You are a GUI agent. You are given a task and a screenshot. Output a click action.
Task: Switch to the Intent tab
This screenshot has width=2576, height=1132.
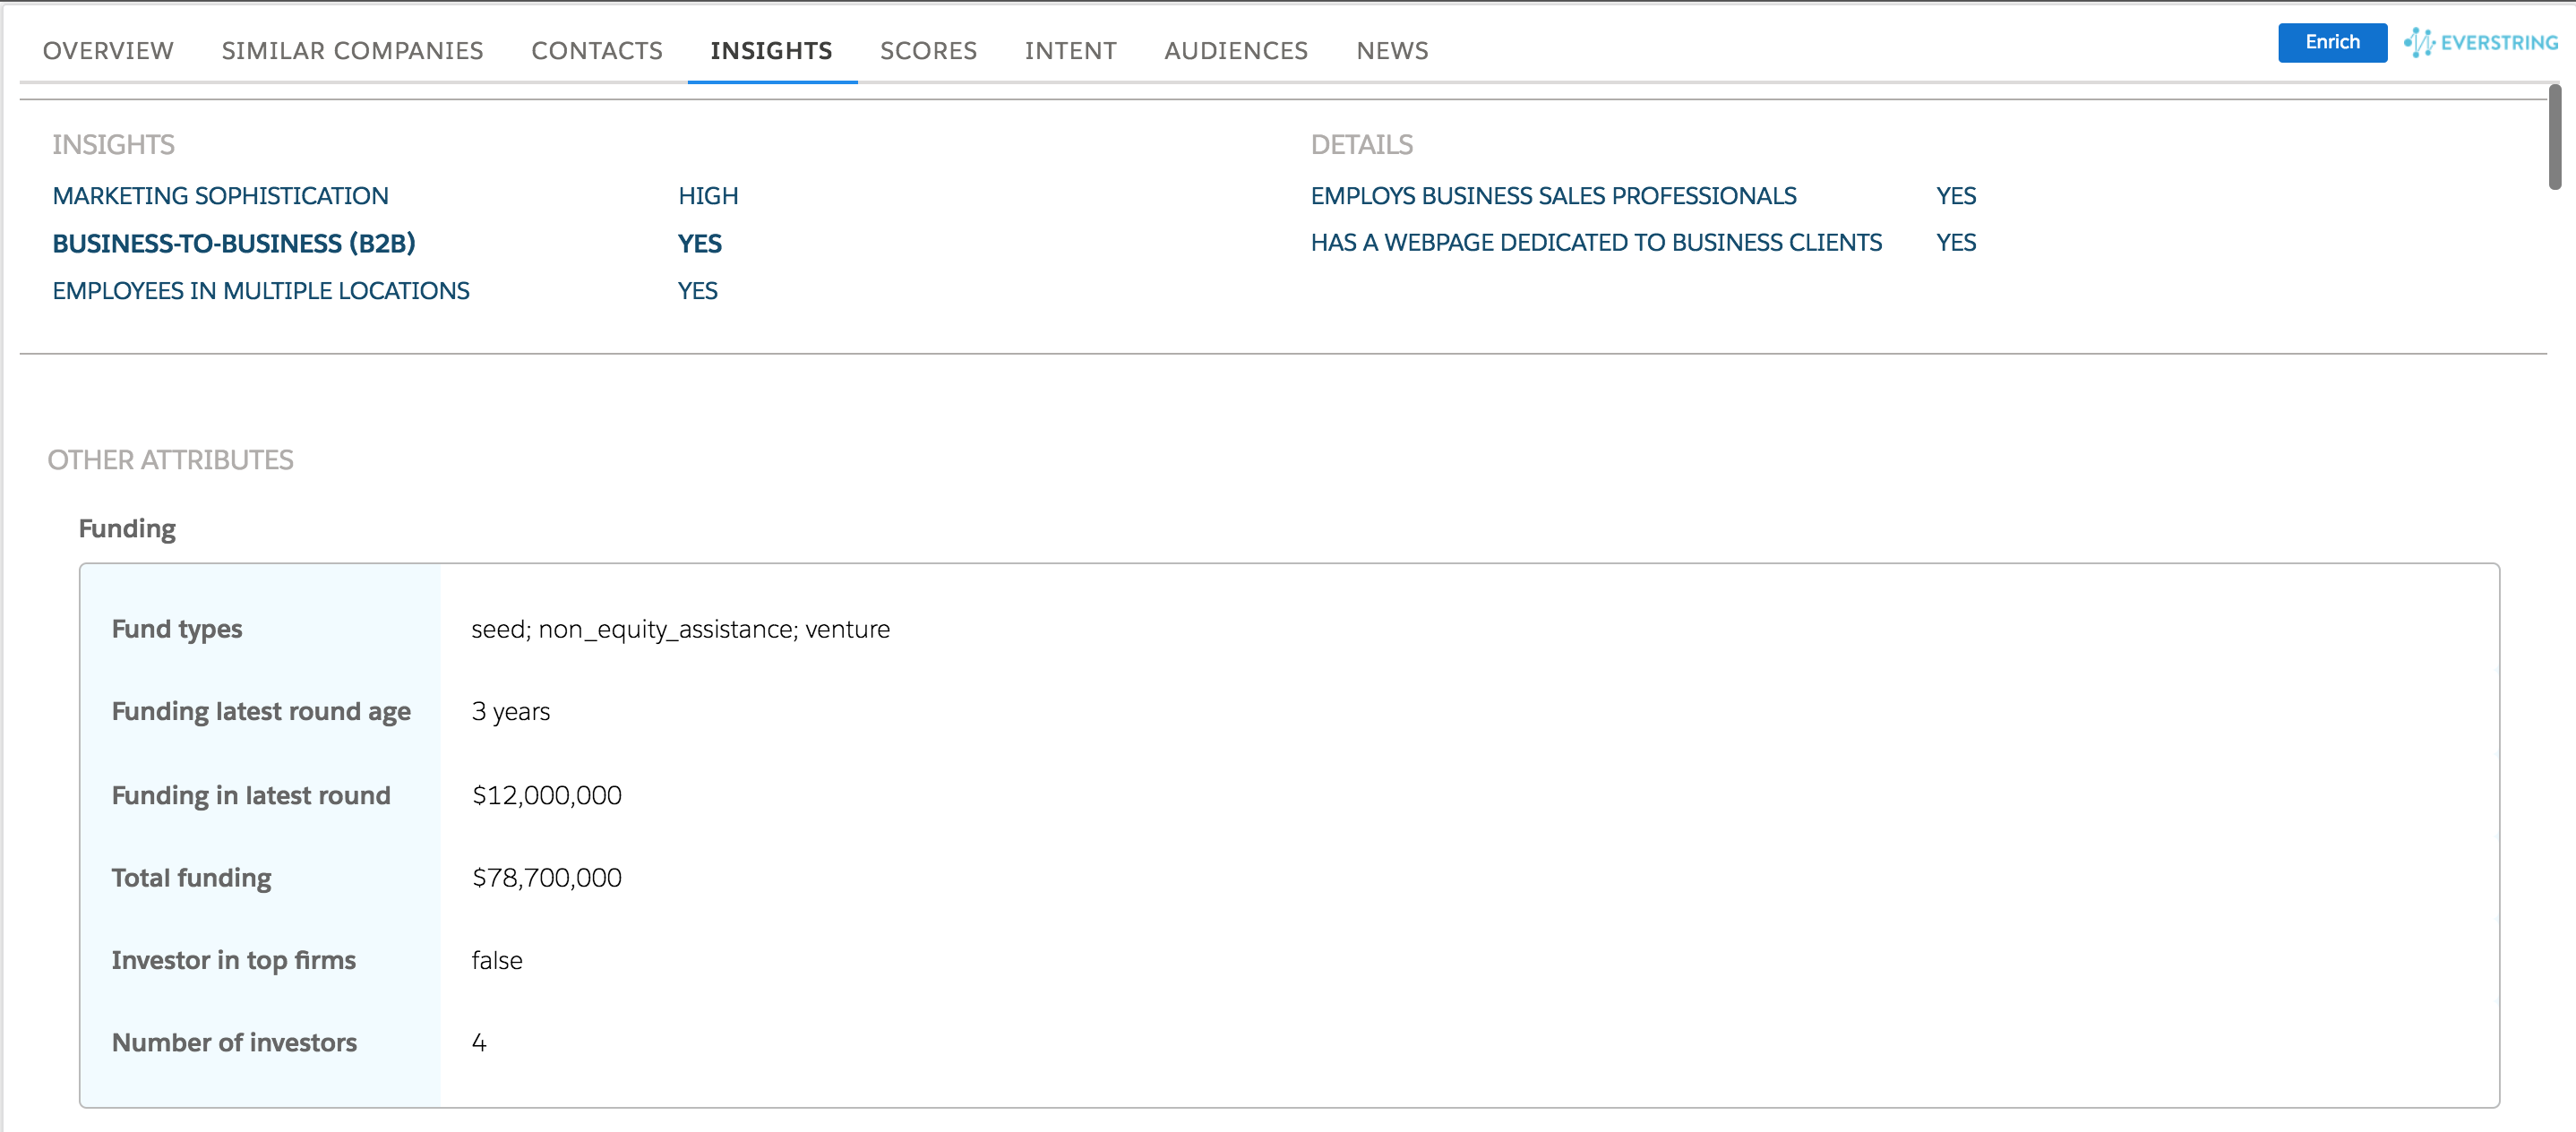(x=1070, y=50)
